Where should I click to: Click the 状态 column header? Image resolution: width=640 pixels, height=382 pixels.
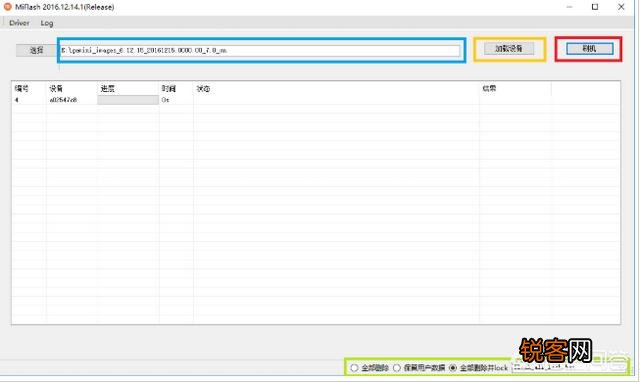[x=203, y=88]
